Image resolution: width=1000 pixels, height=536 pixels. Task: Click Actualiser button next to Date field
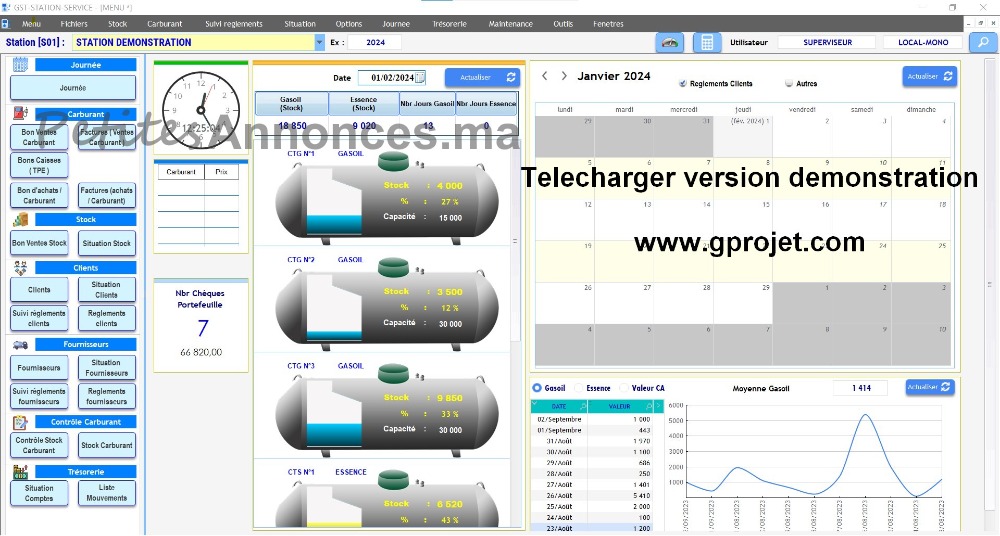(x=482, y=77)
